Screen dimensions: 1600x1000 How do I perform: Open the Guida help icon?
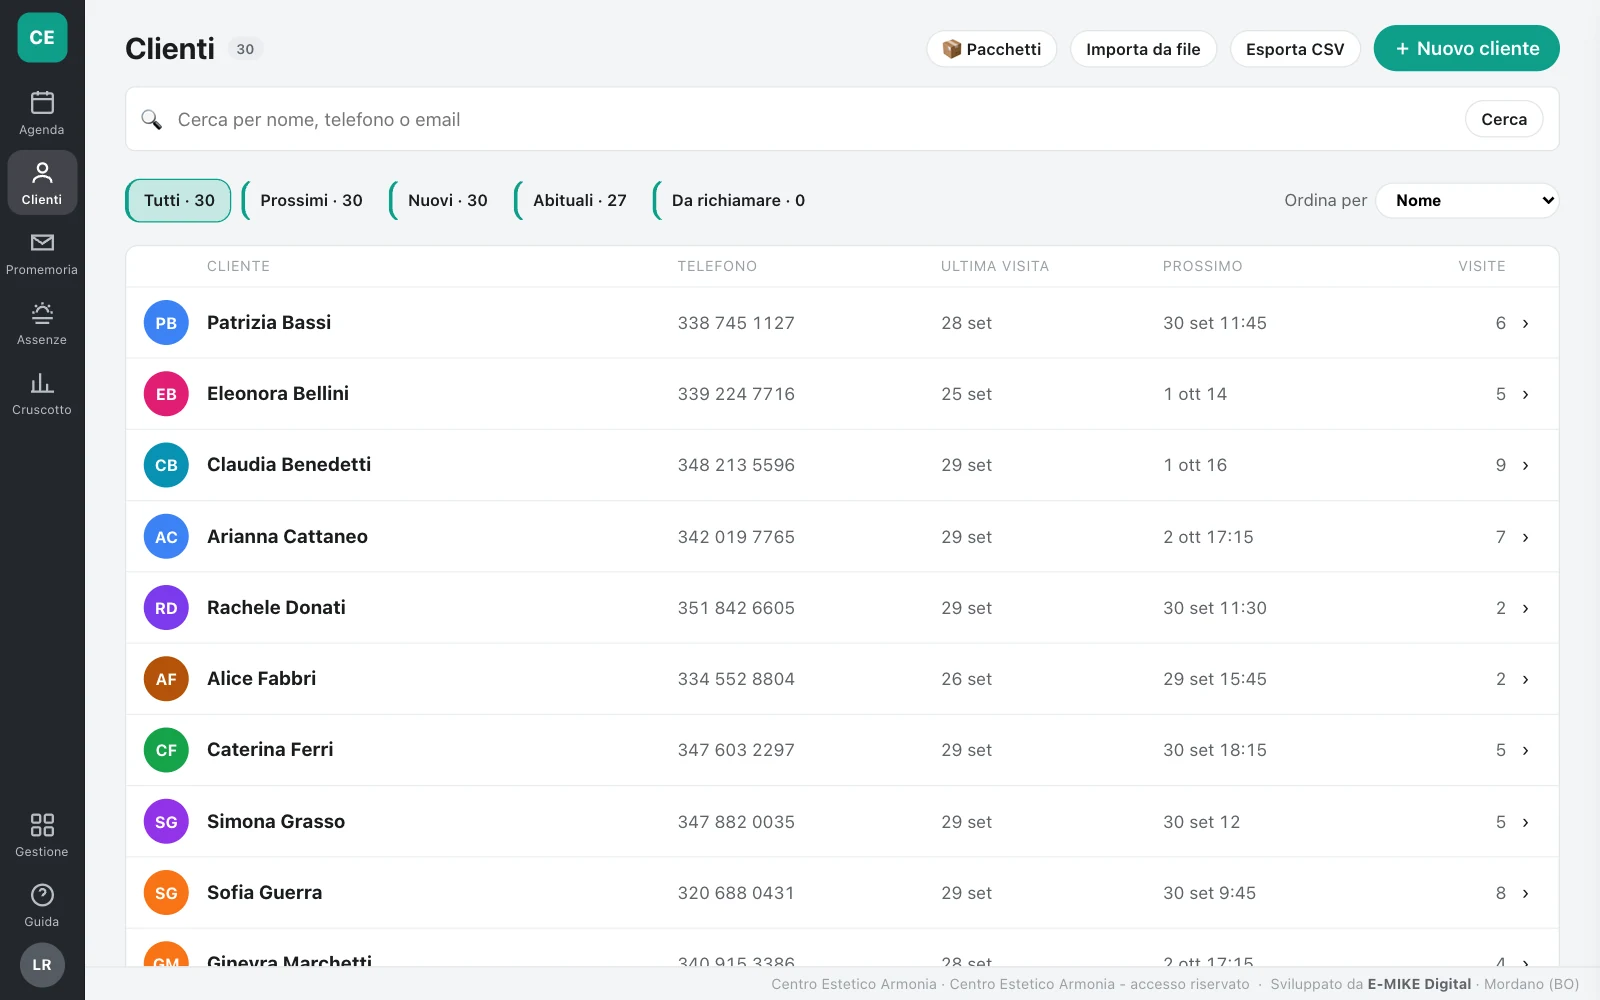pyautogui.click(x=42, y=895)
